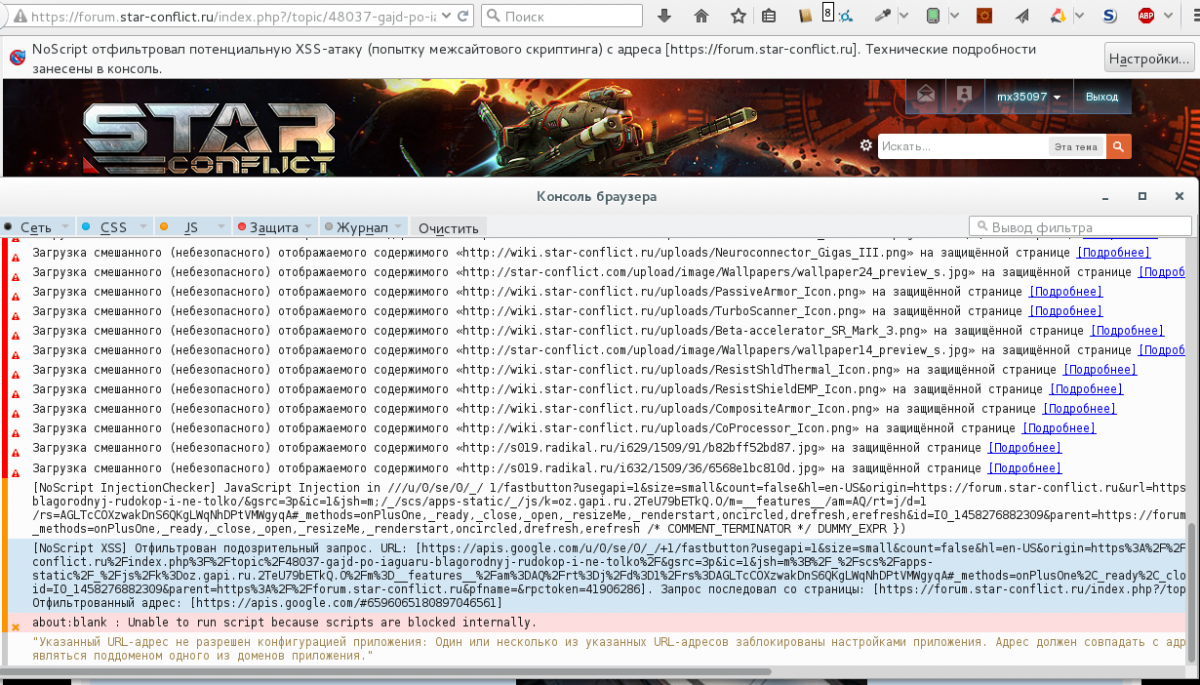Viewport: 1200px width, 685px height.
Task: Open the Adblock Plus dropdown arrow
Action: point(1167,16)
